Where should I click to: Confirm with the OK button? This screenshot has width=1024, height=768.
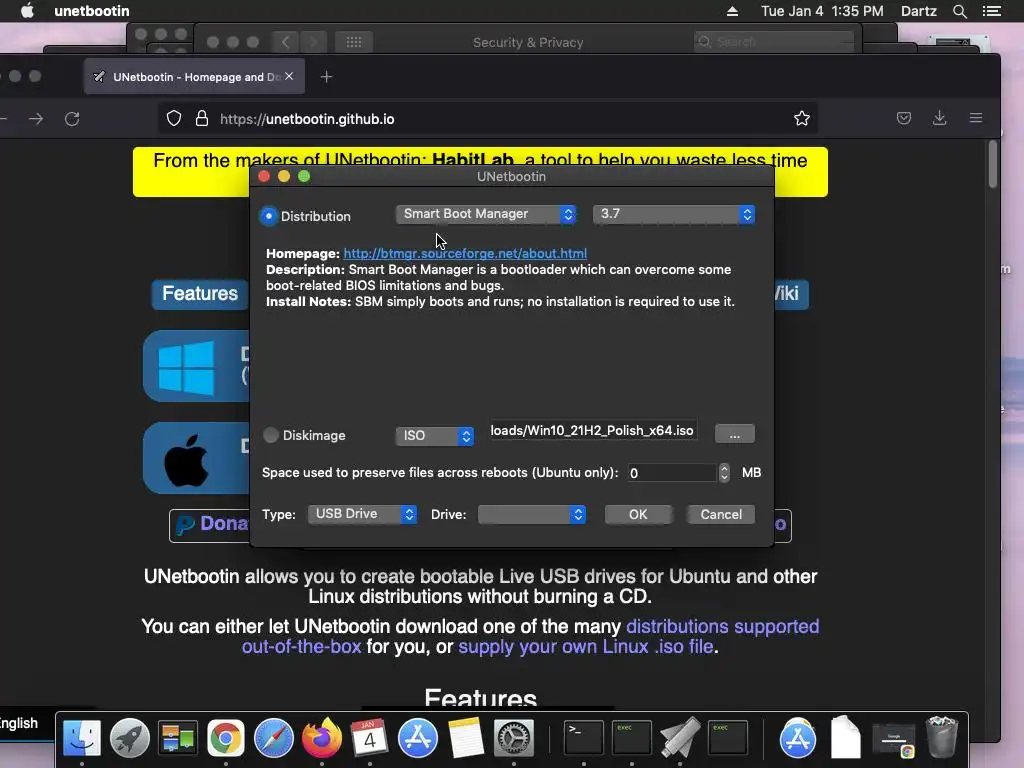coord(638,515)
